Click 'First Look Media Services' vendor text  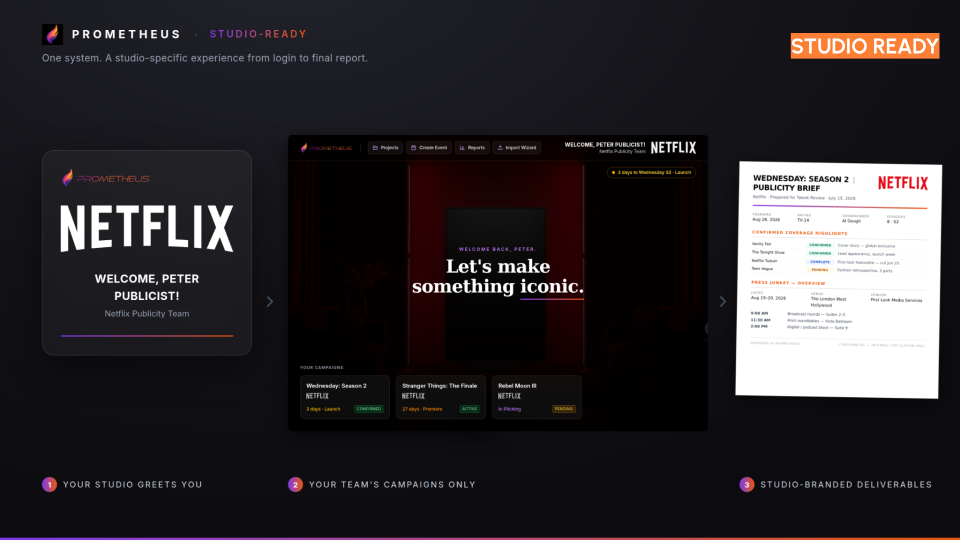[896, 300]
